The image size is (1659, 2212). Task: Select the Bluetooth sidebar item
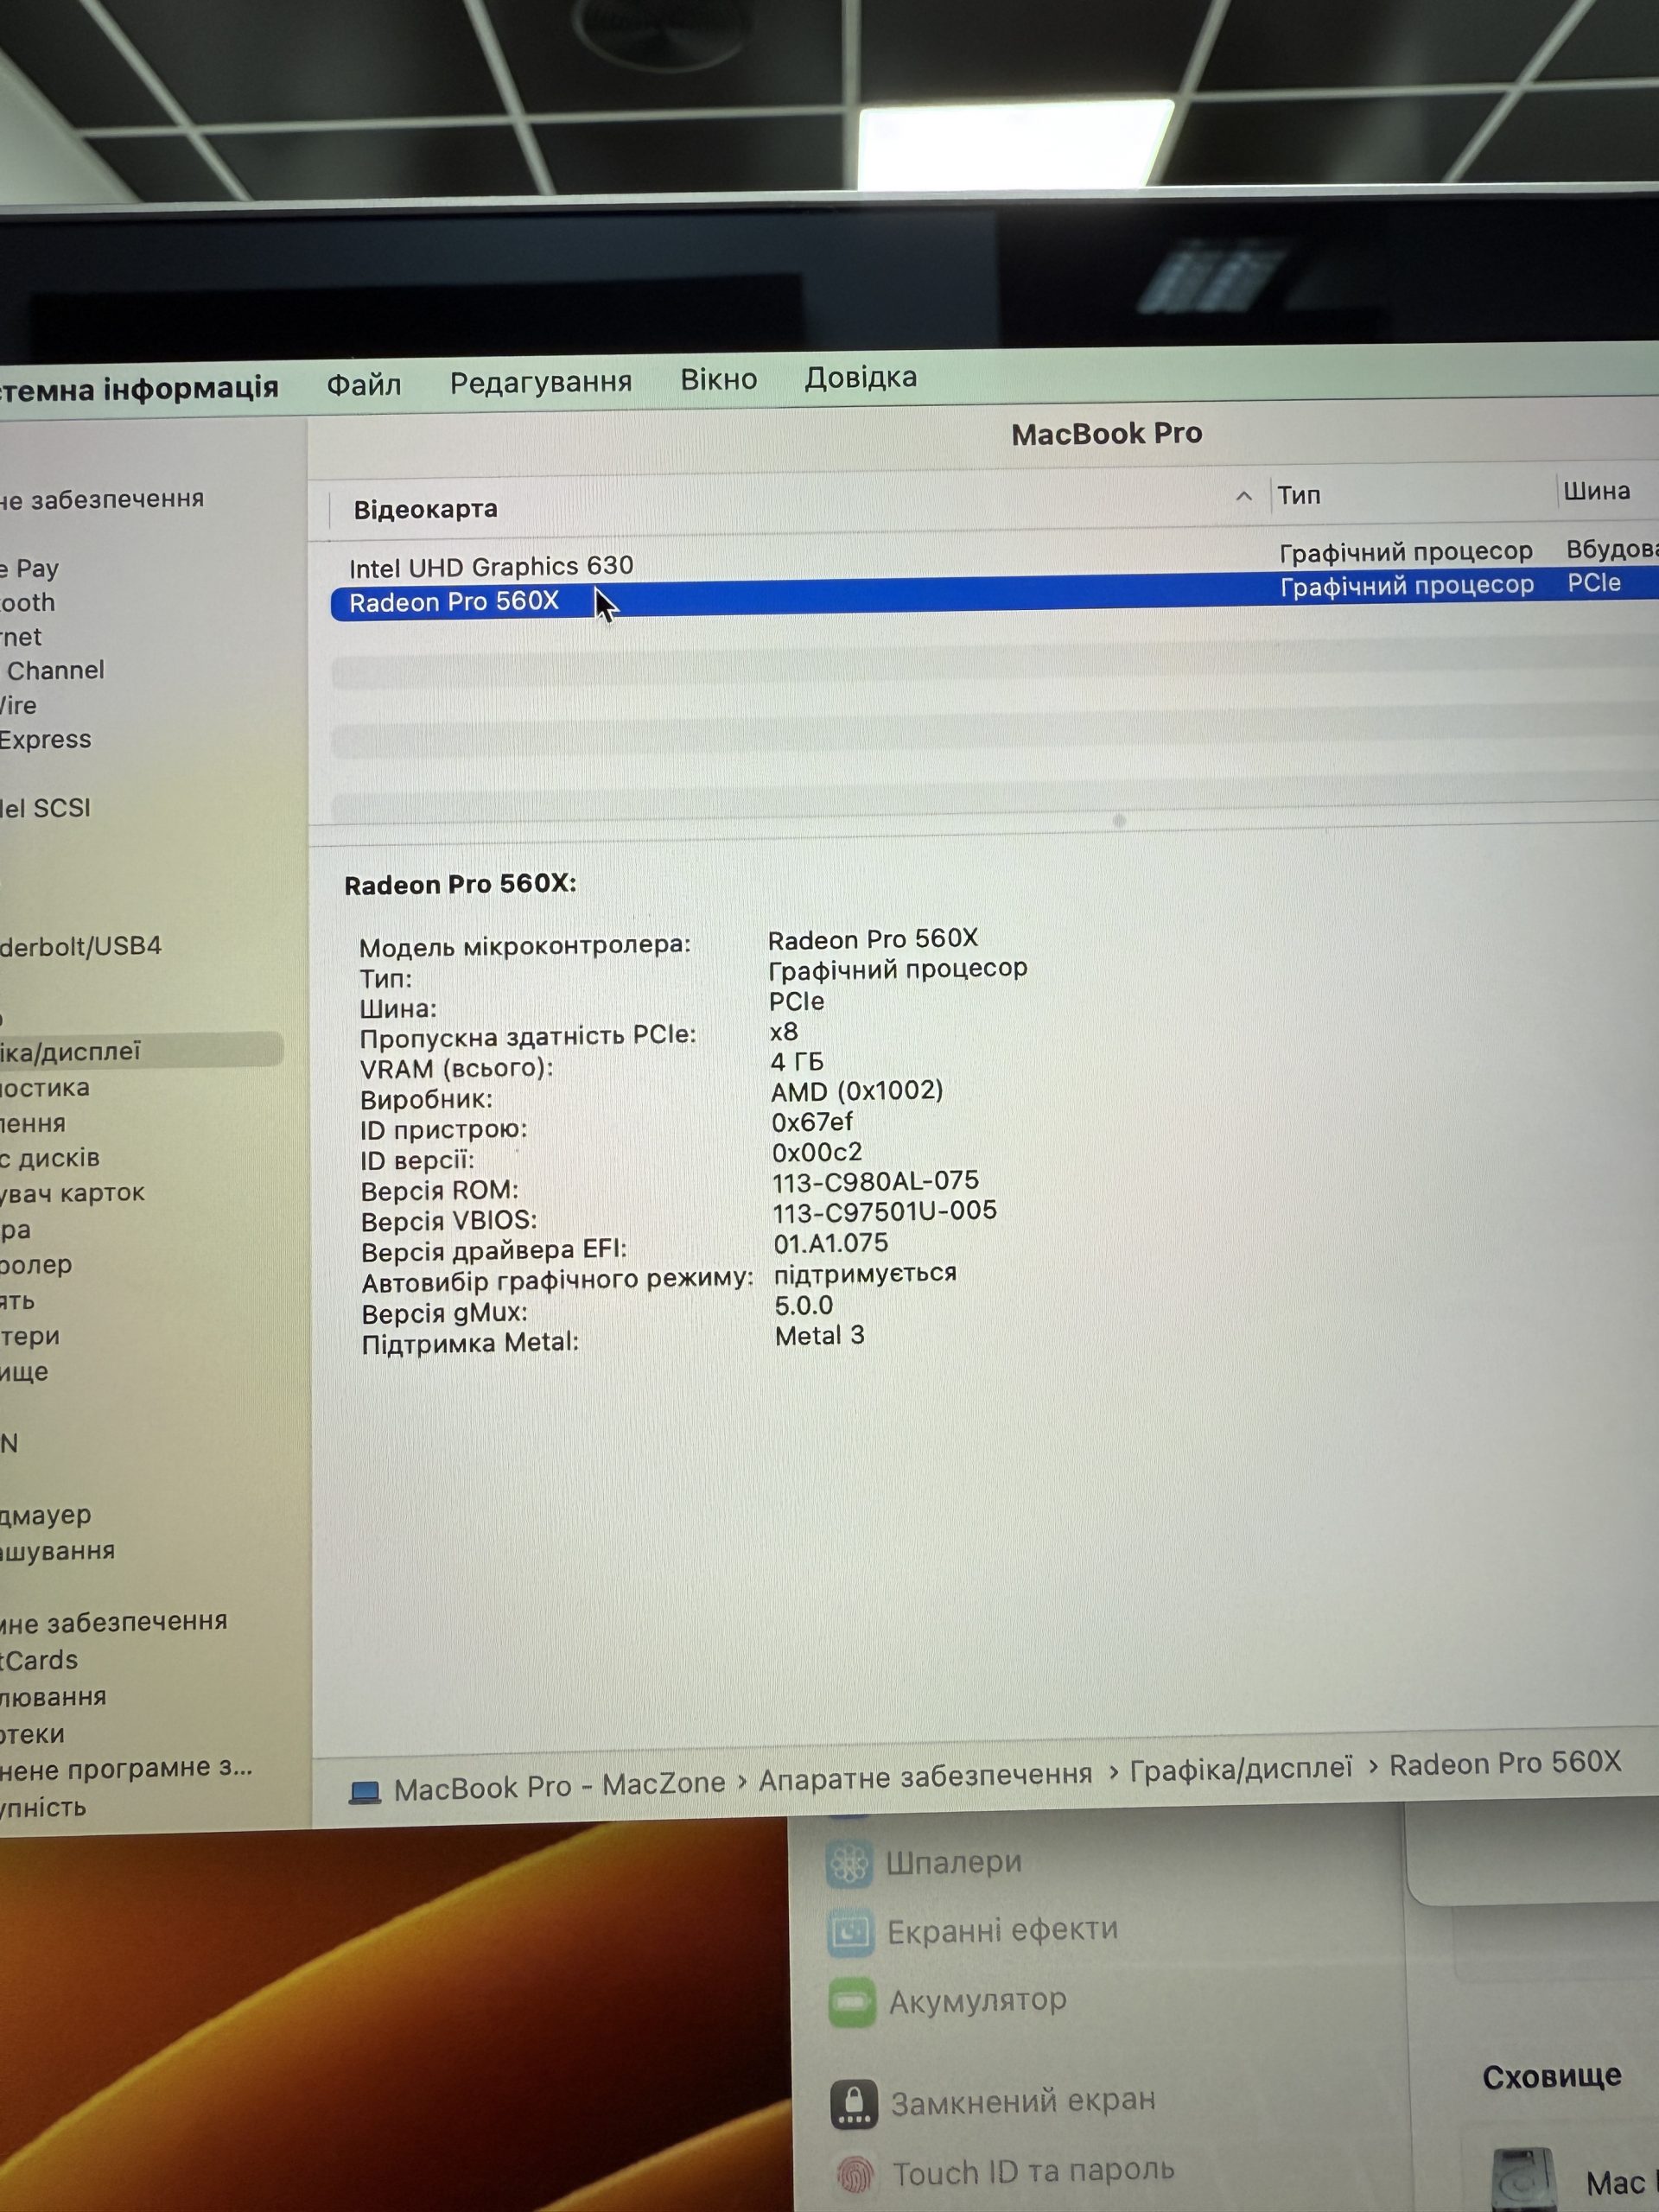28,603
